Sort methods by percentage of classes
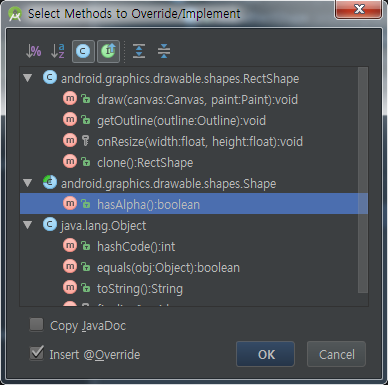Viewport: 388px width, 385px height. 33,51
